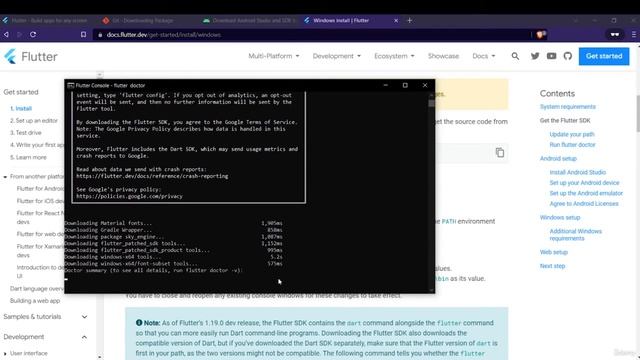Close the Windows install Flutter tab
This screenshot has width=640, height=360.
tap(396, 20)
